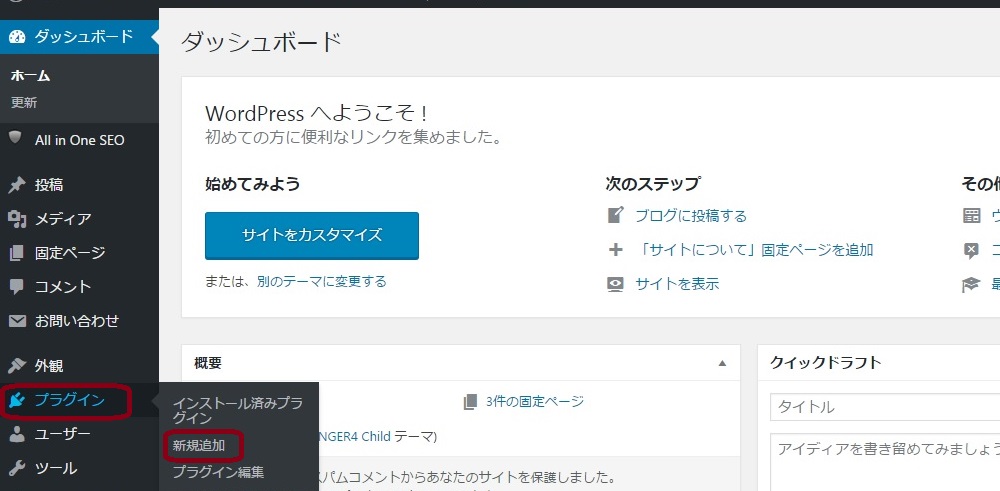Open the お問い合わせ menu

pos(79,321)
